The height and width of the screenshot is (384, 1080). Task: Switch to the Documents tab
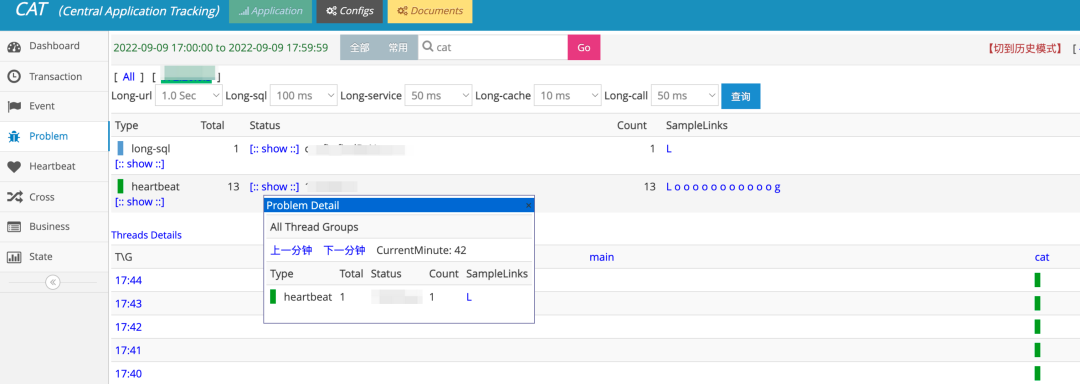(x=430, y=12)
